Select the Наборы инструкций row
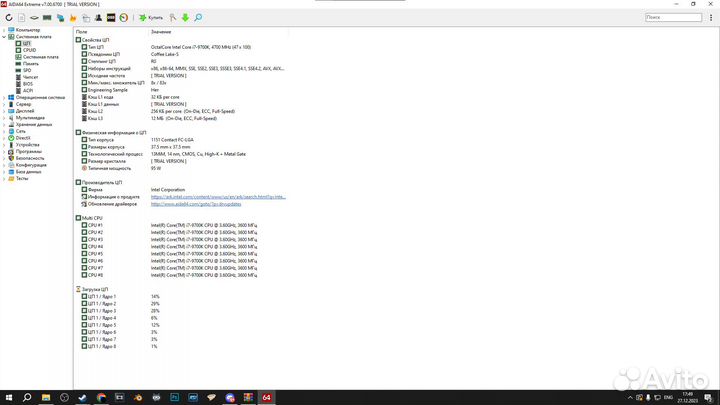This screenshot has height=405, width=720. pos(184,68)
